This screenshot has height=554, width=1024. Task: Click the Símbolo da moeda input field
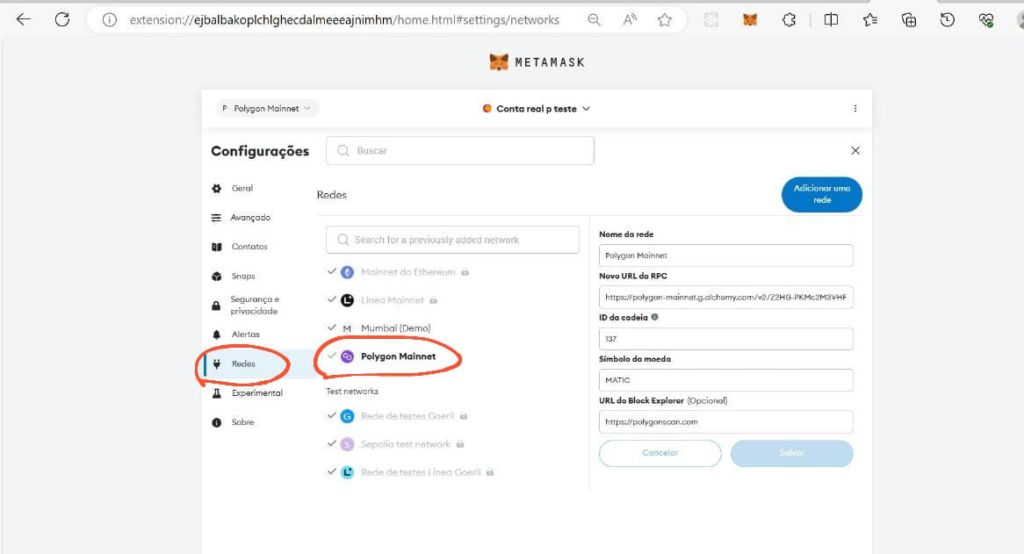726,380
